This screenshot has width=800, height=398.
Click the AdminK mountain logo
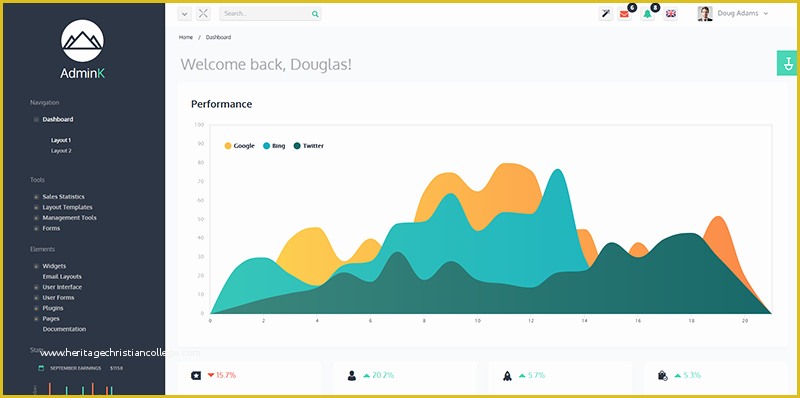pyautogui.click(x=82, y=41)
